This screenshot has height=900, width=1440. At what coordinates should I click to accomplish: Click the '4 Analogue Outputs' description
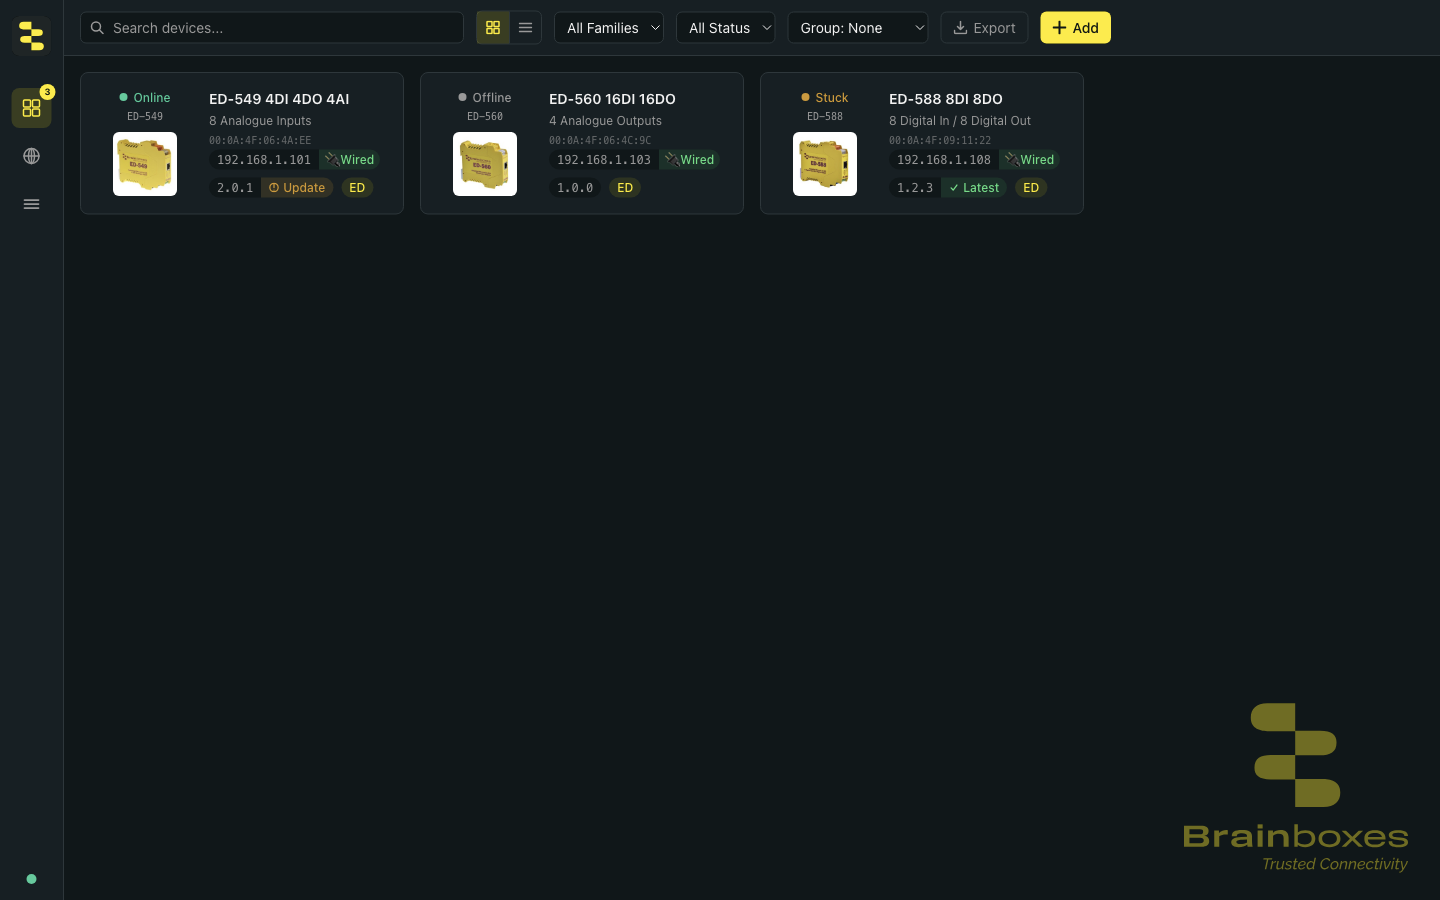tap(605, 121)
